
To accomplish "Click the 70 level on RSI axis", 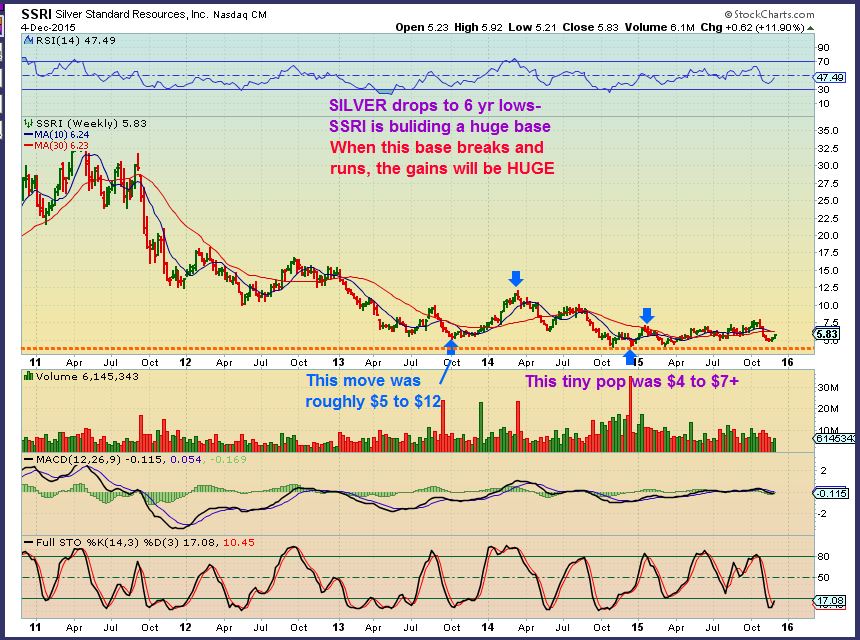I will (823, 62).
